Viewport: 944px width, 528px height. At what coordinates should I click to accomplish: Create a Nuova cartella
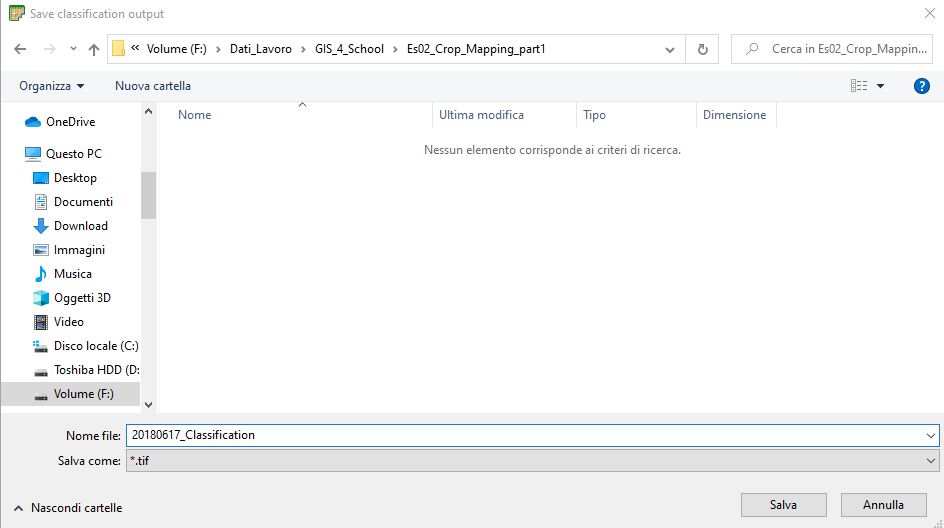(153, 86)
